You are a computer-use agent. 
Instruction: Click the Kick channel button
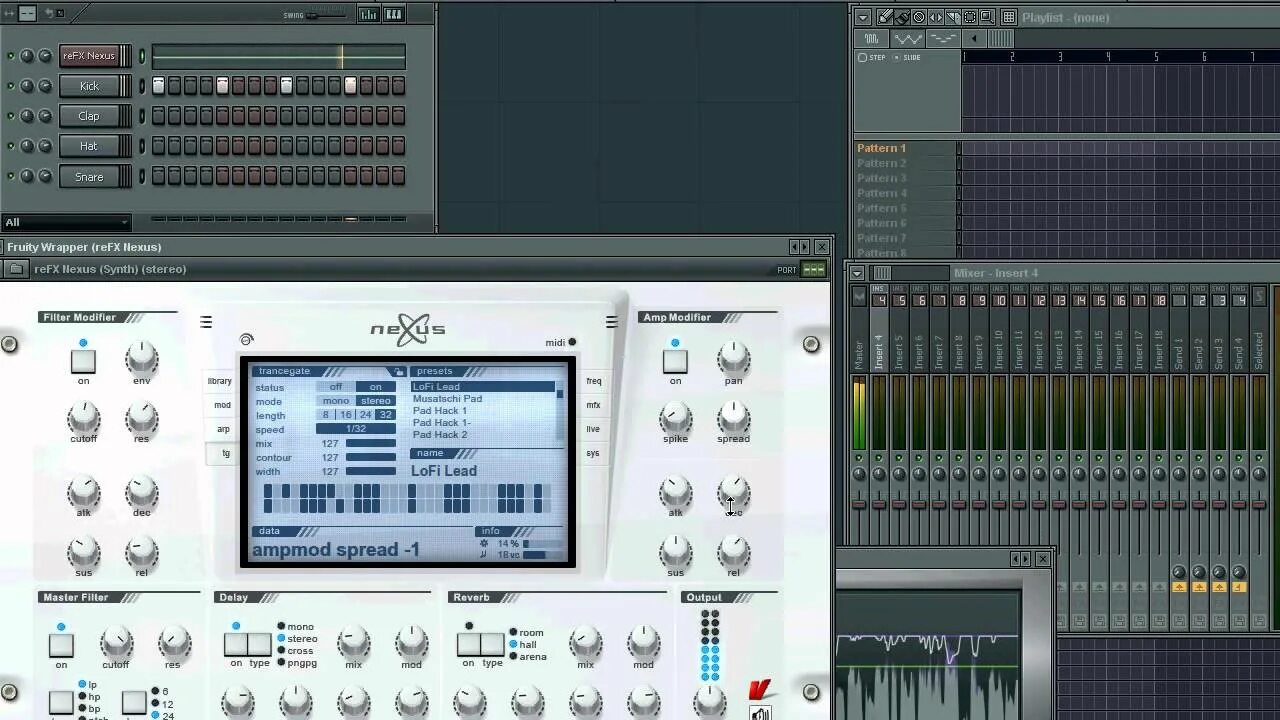90,86
